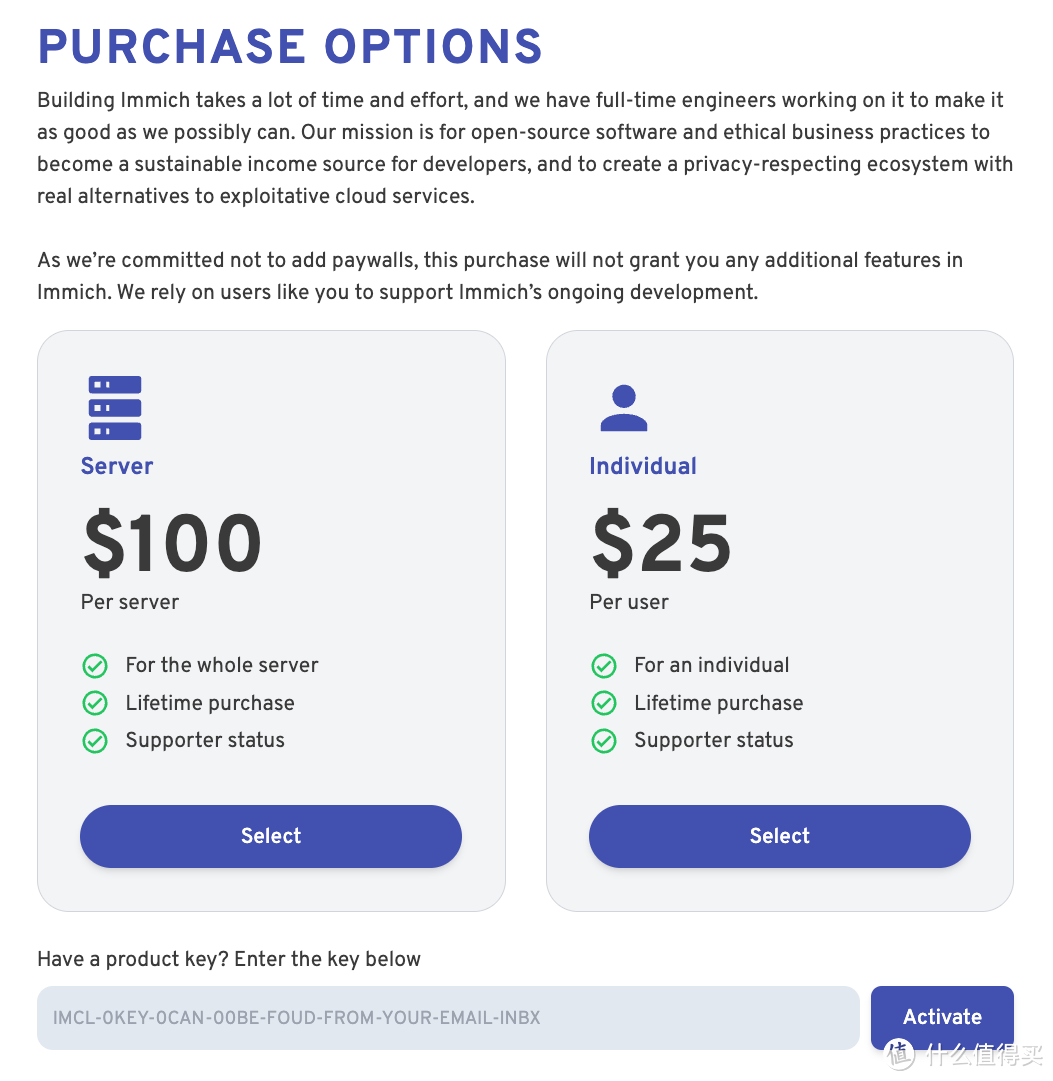1053x1081 pixels.
Task: Click checkmark beside "For the whole server"
Action: (95, 666)
